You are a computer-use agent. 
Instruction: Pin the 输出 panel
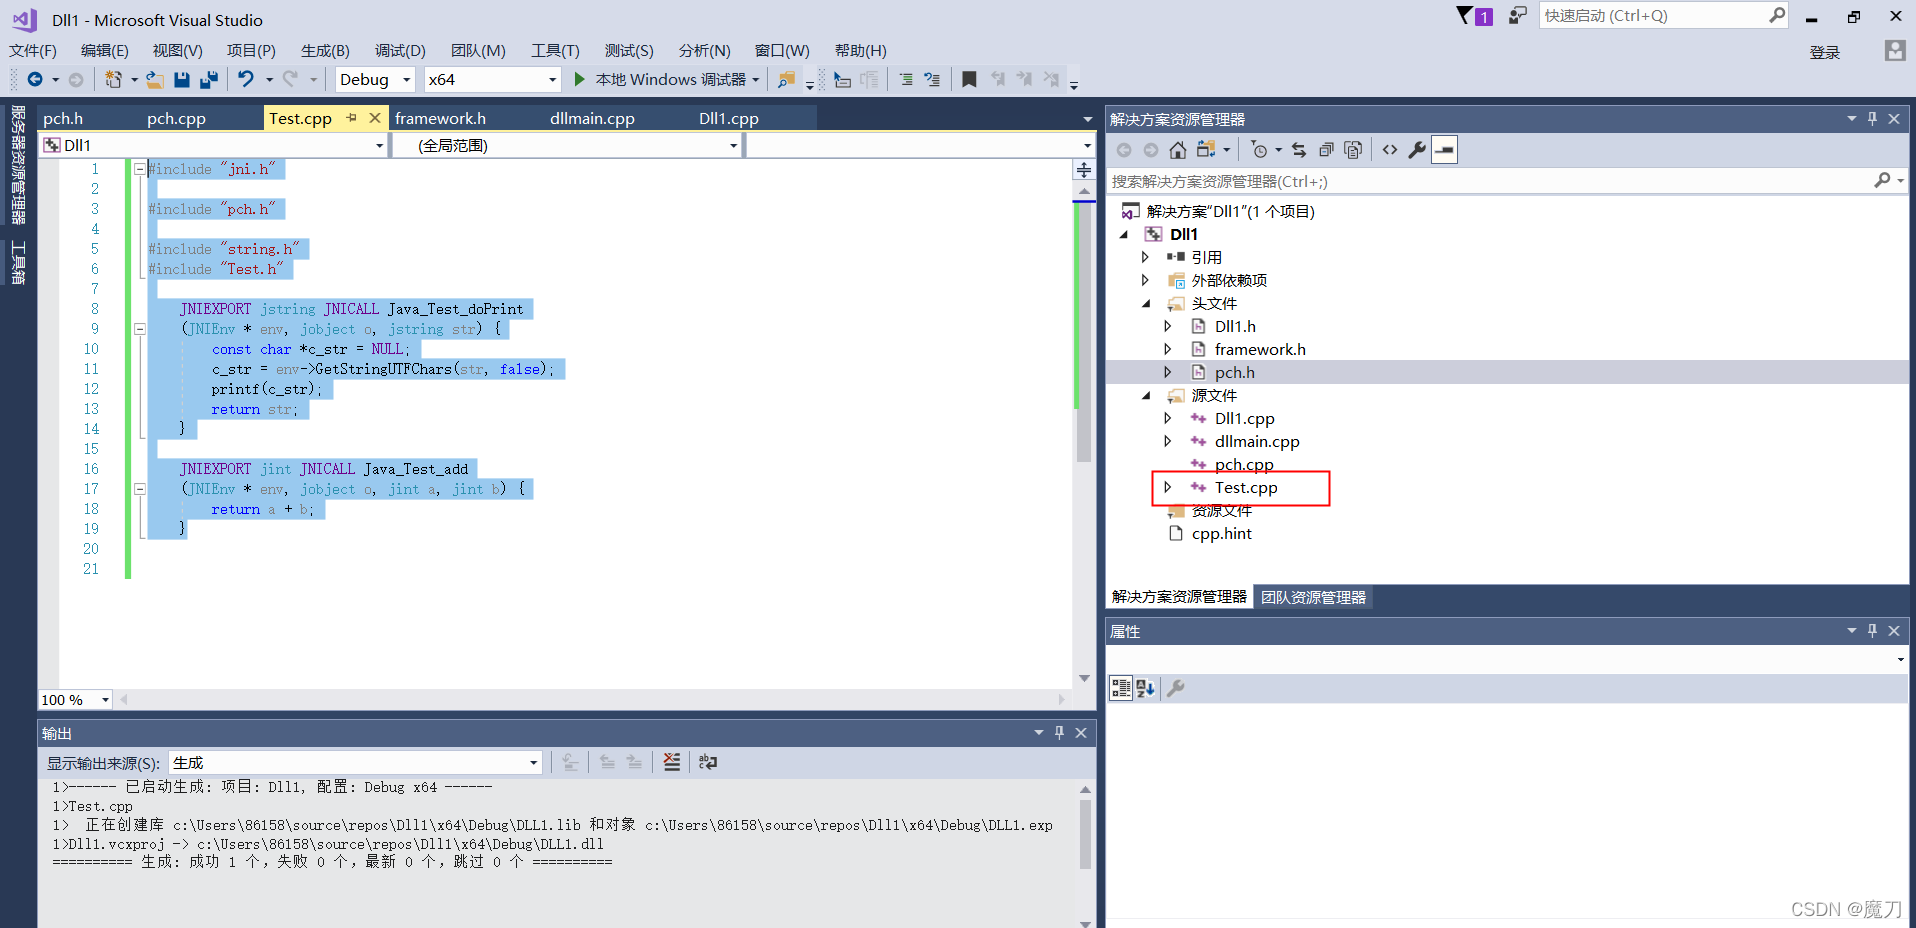pyautogui.click(x=1059, y=732)
